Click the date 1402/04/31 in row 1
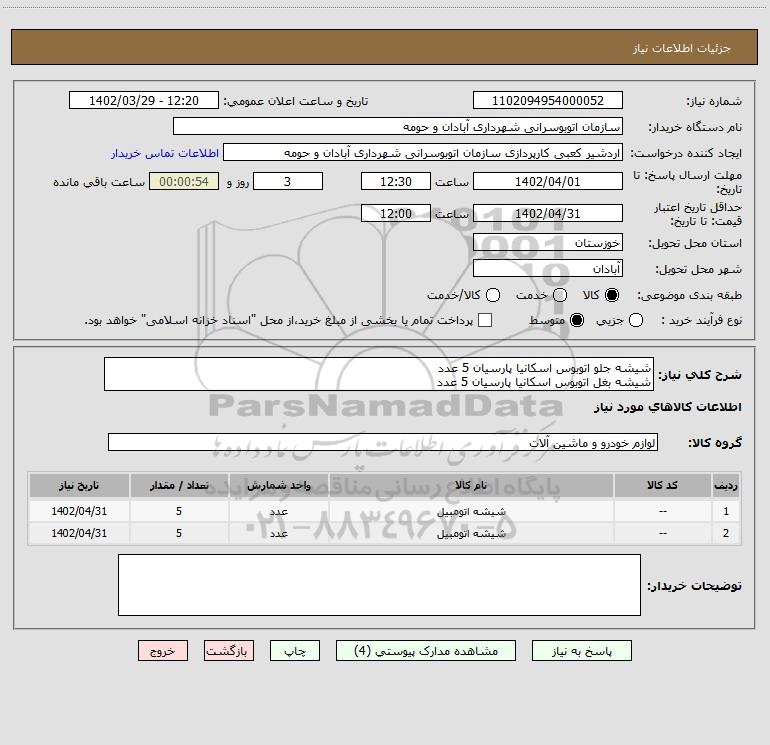This screenshot has width=770, height=745. pos(79,511)
